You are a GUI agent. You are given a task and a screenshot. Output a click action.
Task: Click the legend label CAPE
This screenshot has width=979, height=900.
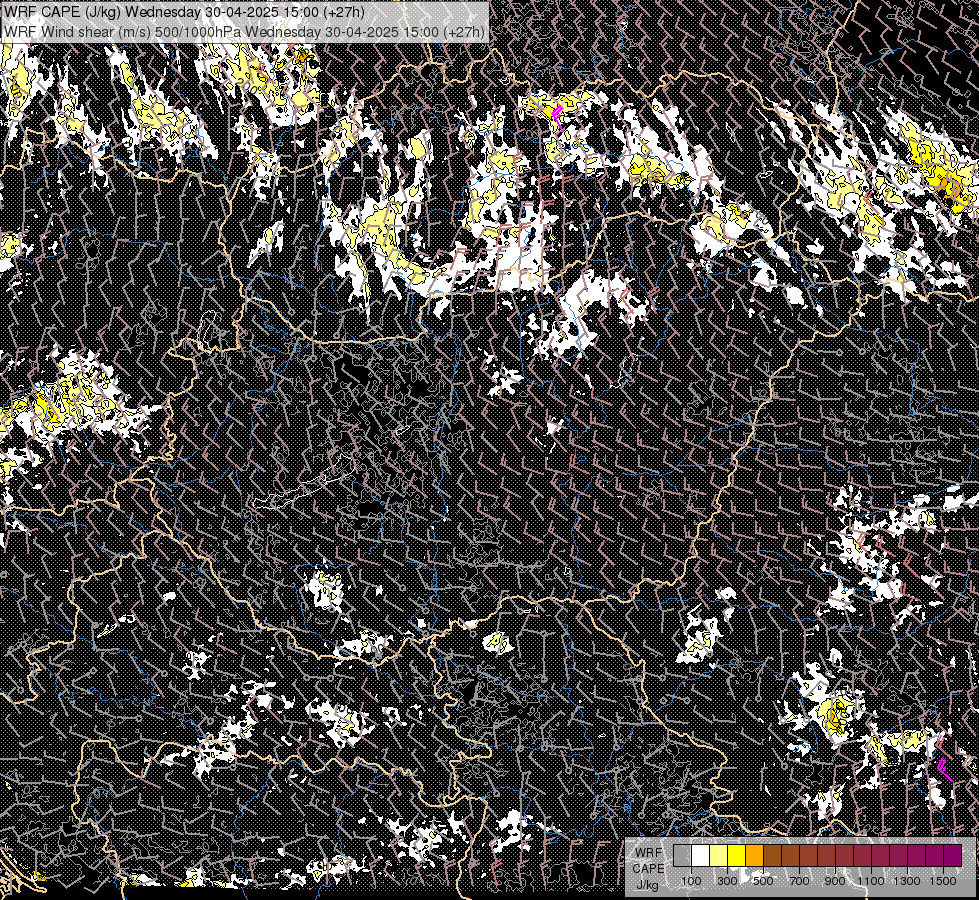point(648,868)
